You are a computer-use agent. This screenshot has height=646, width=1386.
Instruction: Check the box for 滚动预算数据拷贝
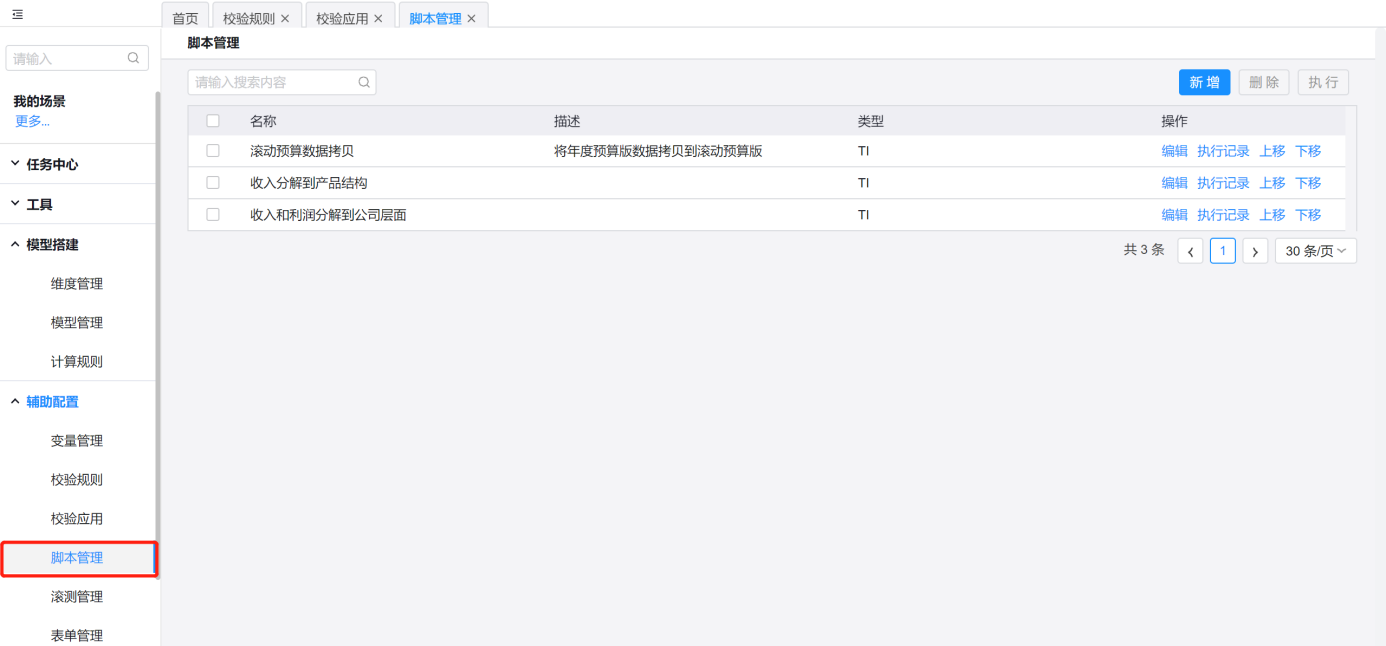[x=213, y=151]
